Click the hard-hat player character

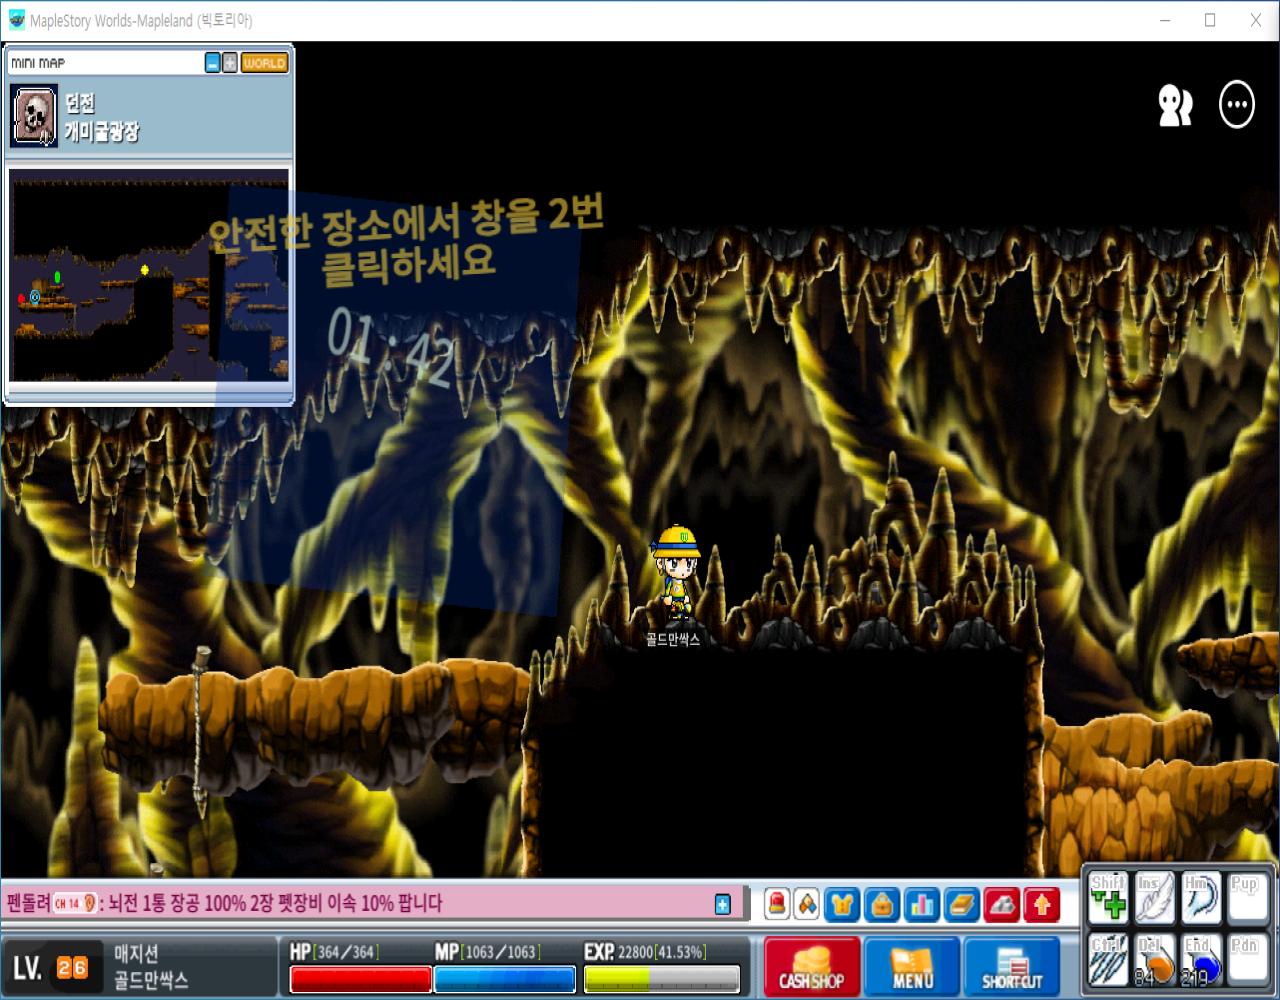pos(675,572)
